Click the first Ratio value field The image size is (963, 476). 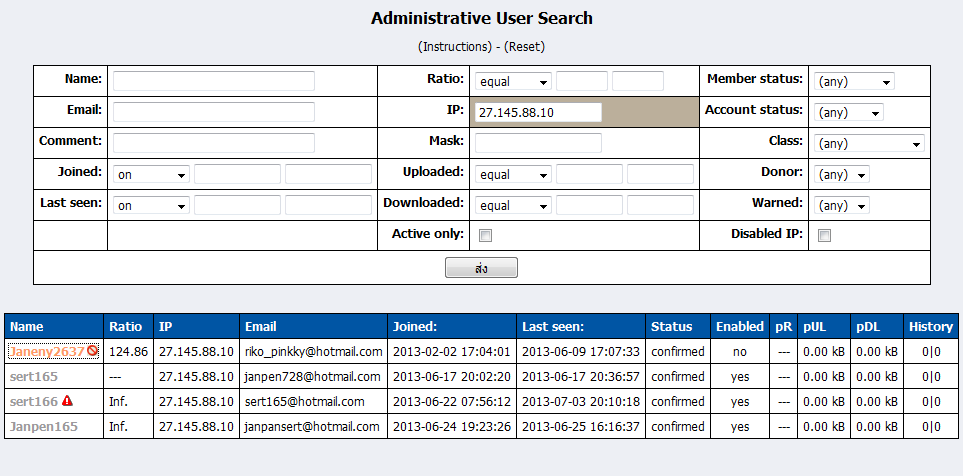pos(582,80)
